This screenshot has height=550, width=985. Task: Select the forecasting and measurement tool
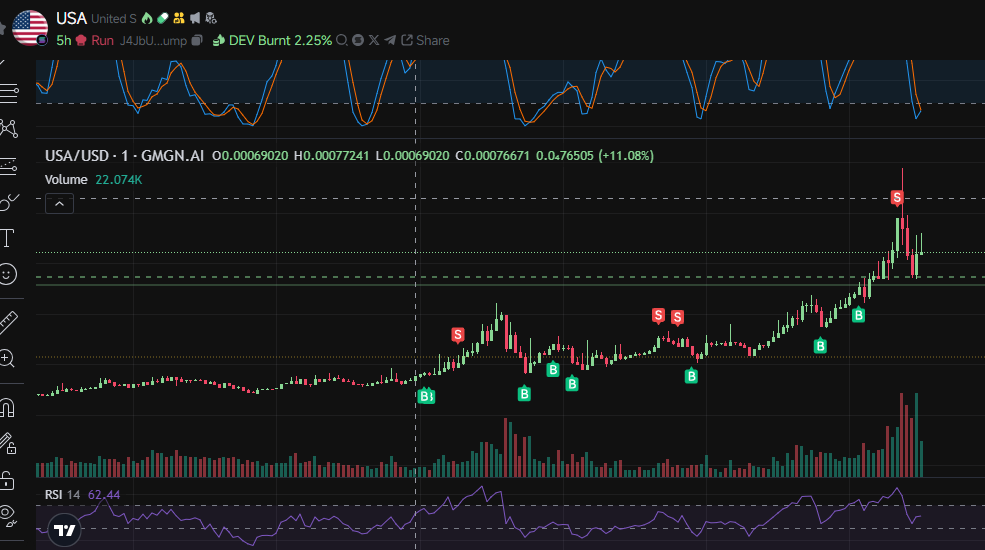click(9, 166)
